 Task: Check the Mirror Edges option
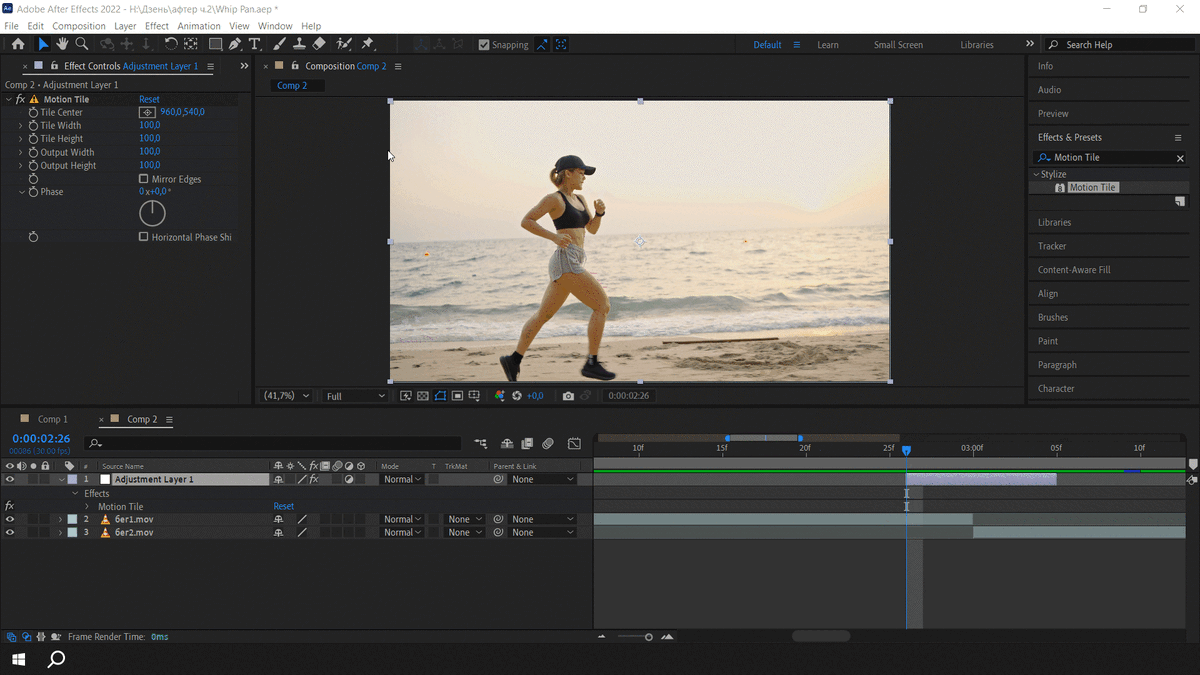144,179
